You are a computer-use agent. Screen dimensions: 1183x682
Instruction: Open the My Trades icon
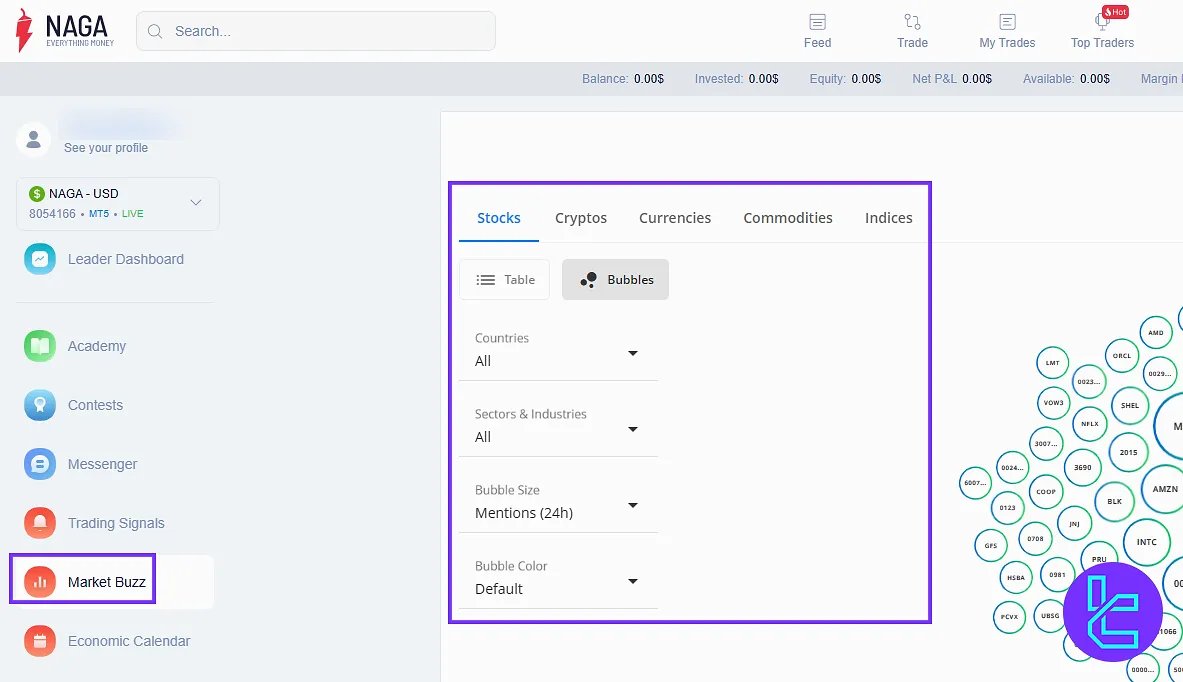(x=1007, y=22)
